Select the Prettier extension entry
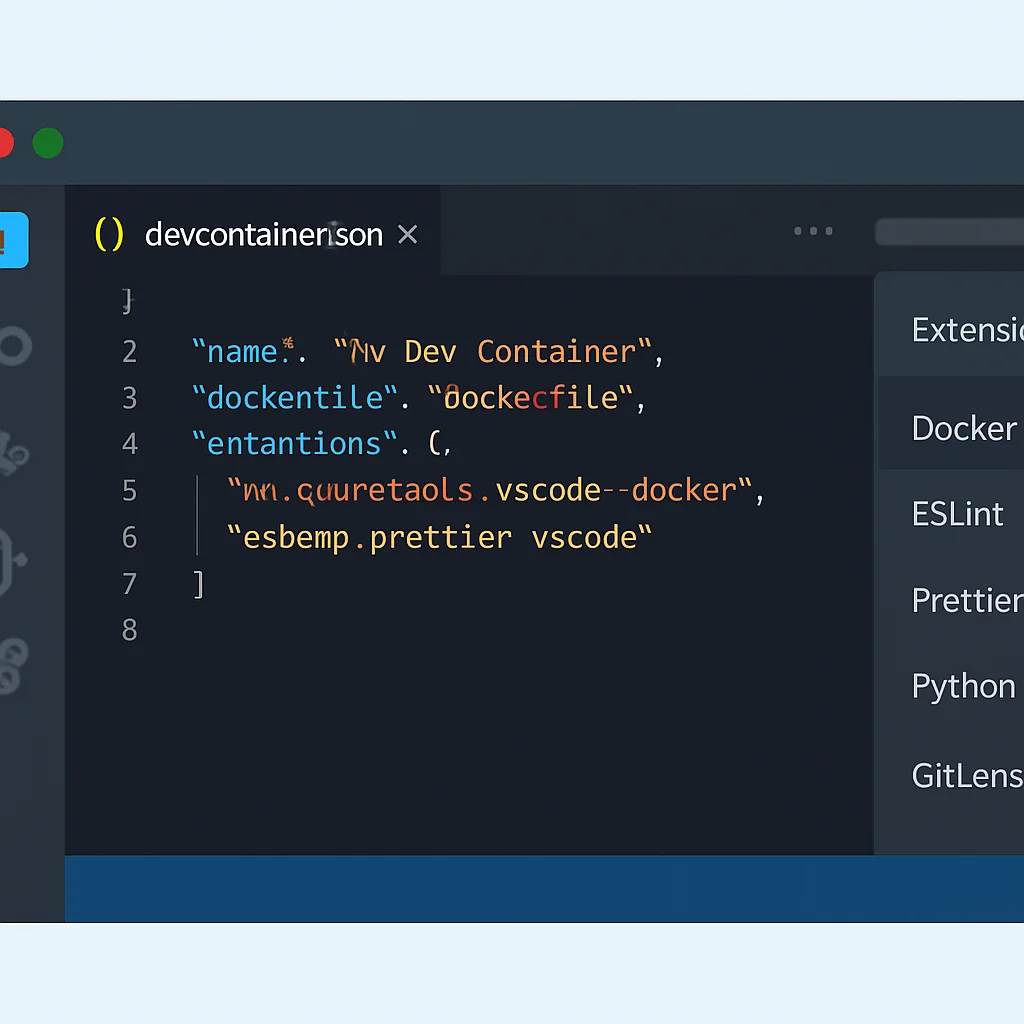Viewport: 1024px width, 1024px height. [x=968, y=600]
